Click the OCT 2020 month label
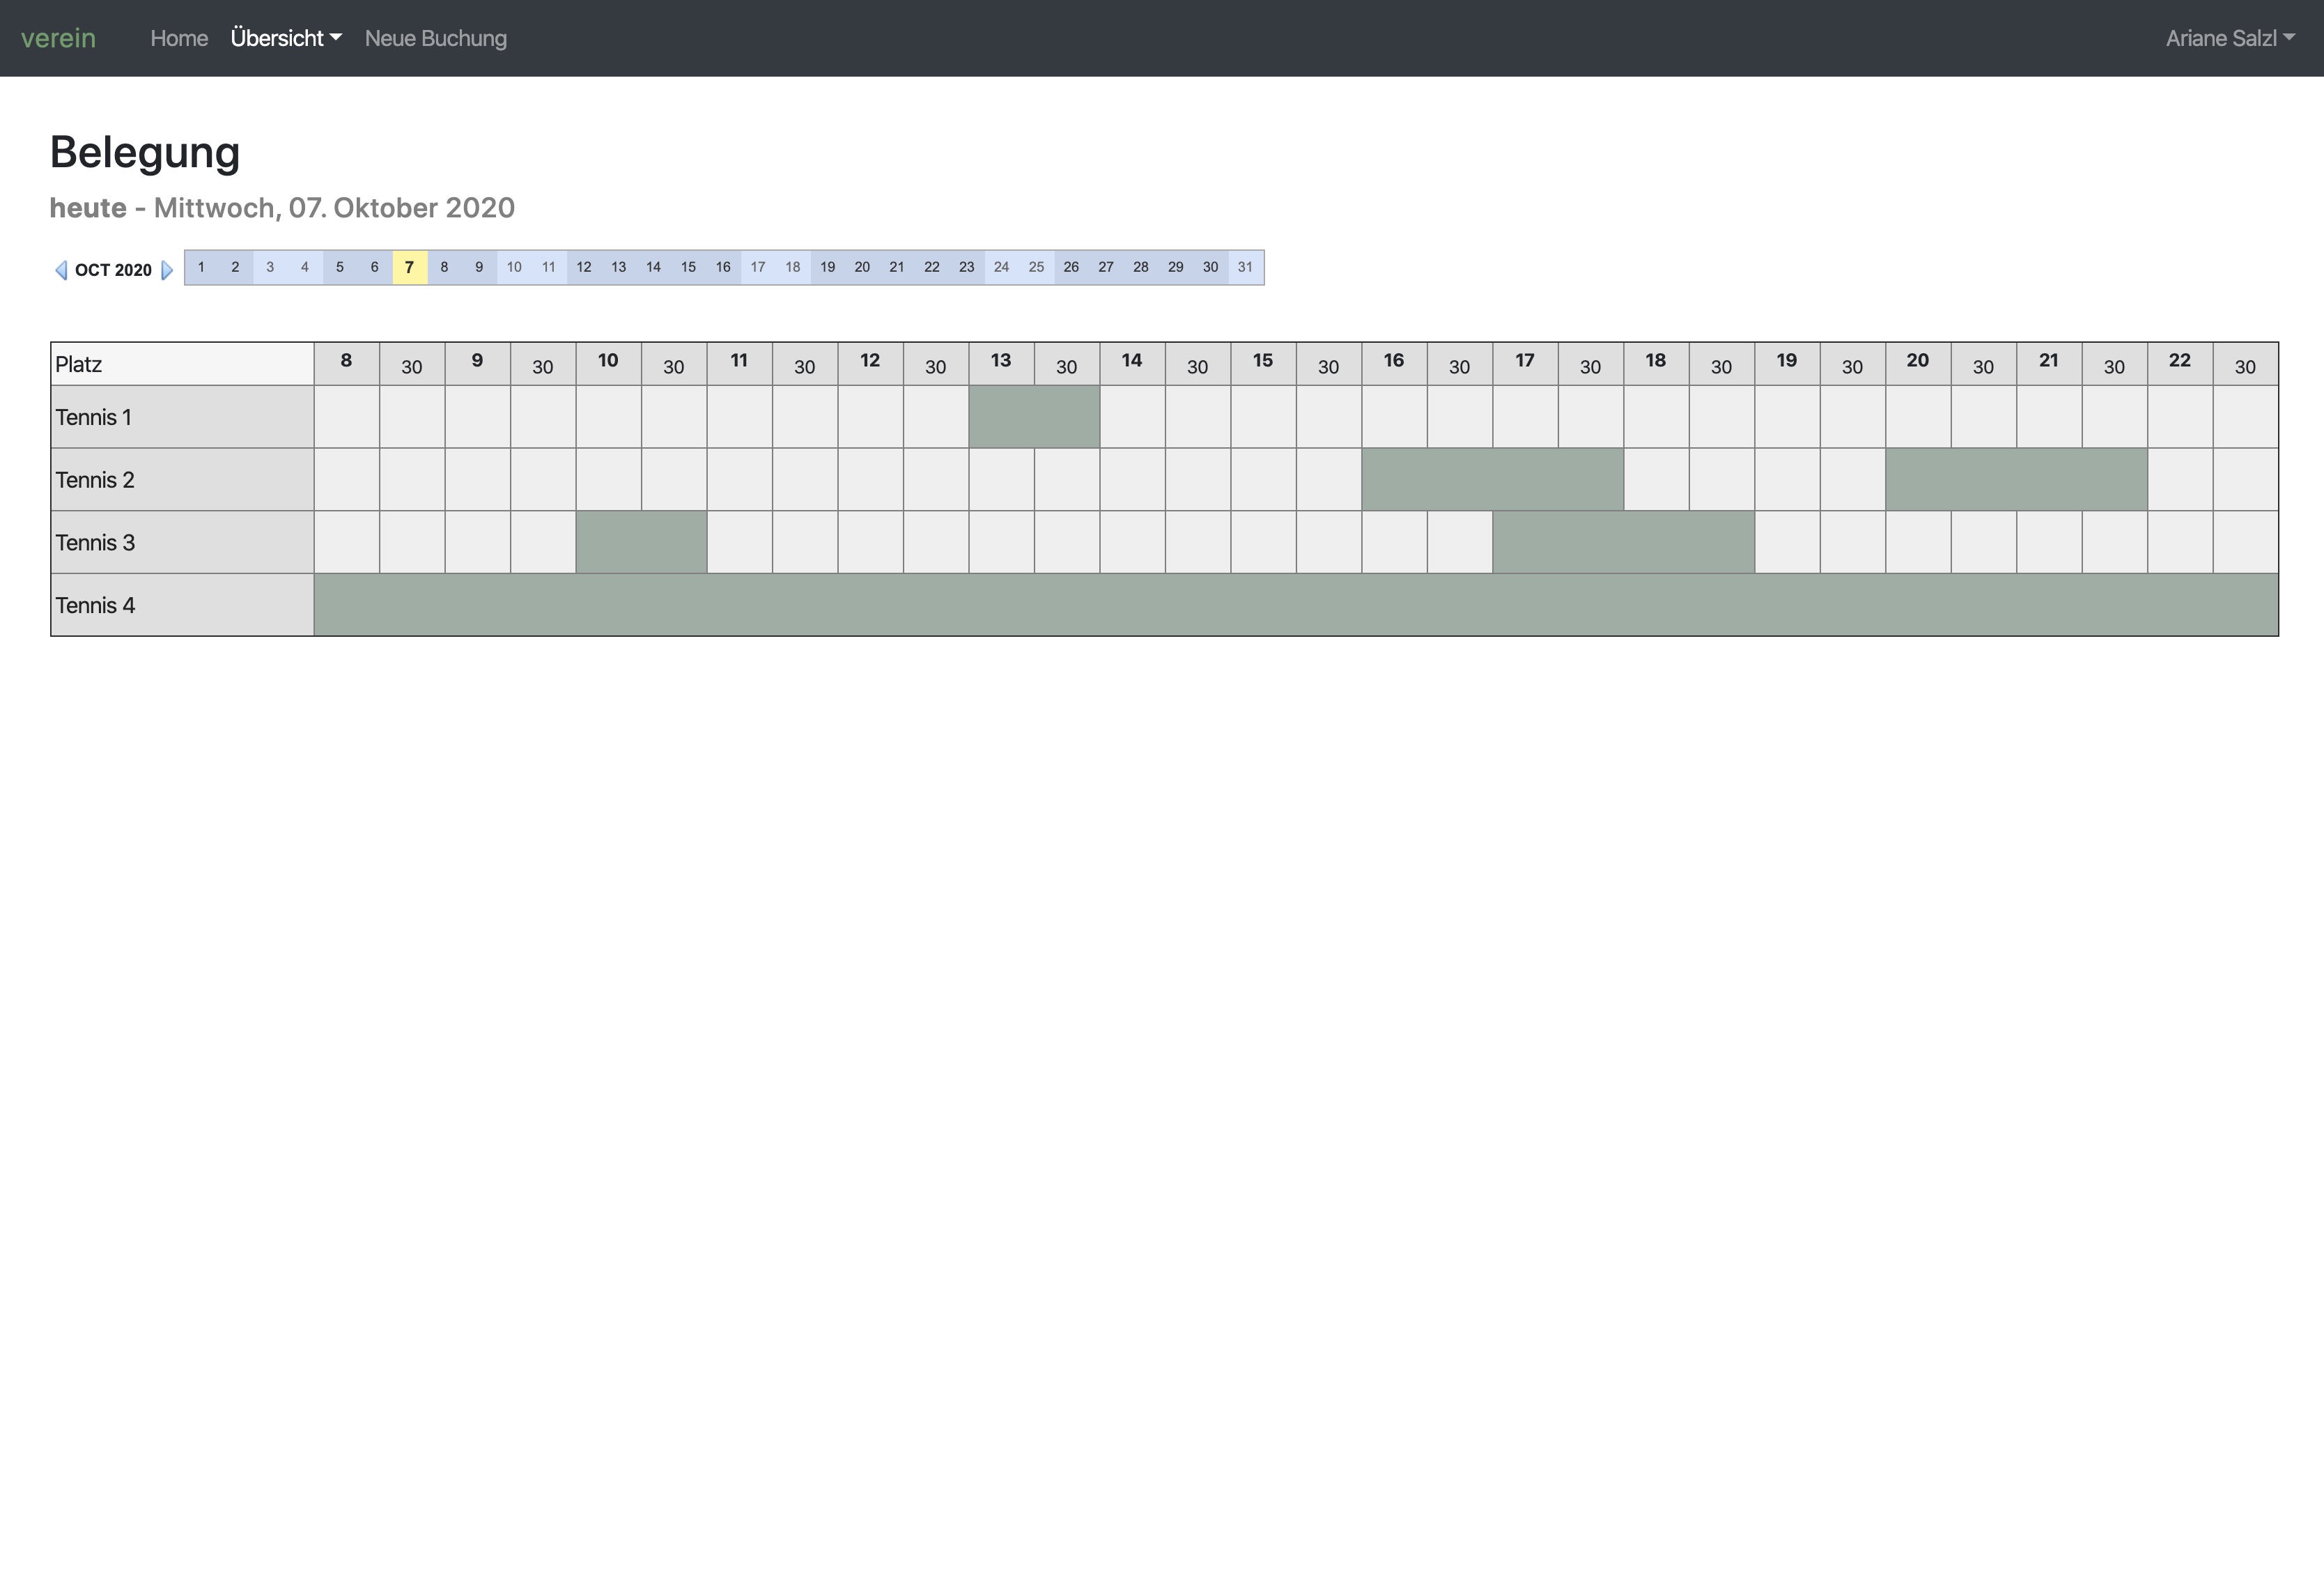The height and width of the screenshot is (1576, 2324). [x=114, y=270]
